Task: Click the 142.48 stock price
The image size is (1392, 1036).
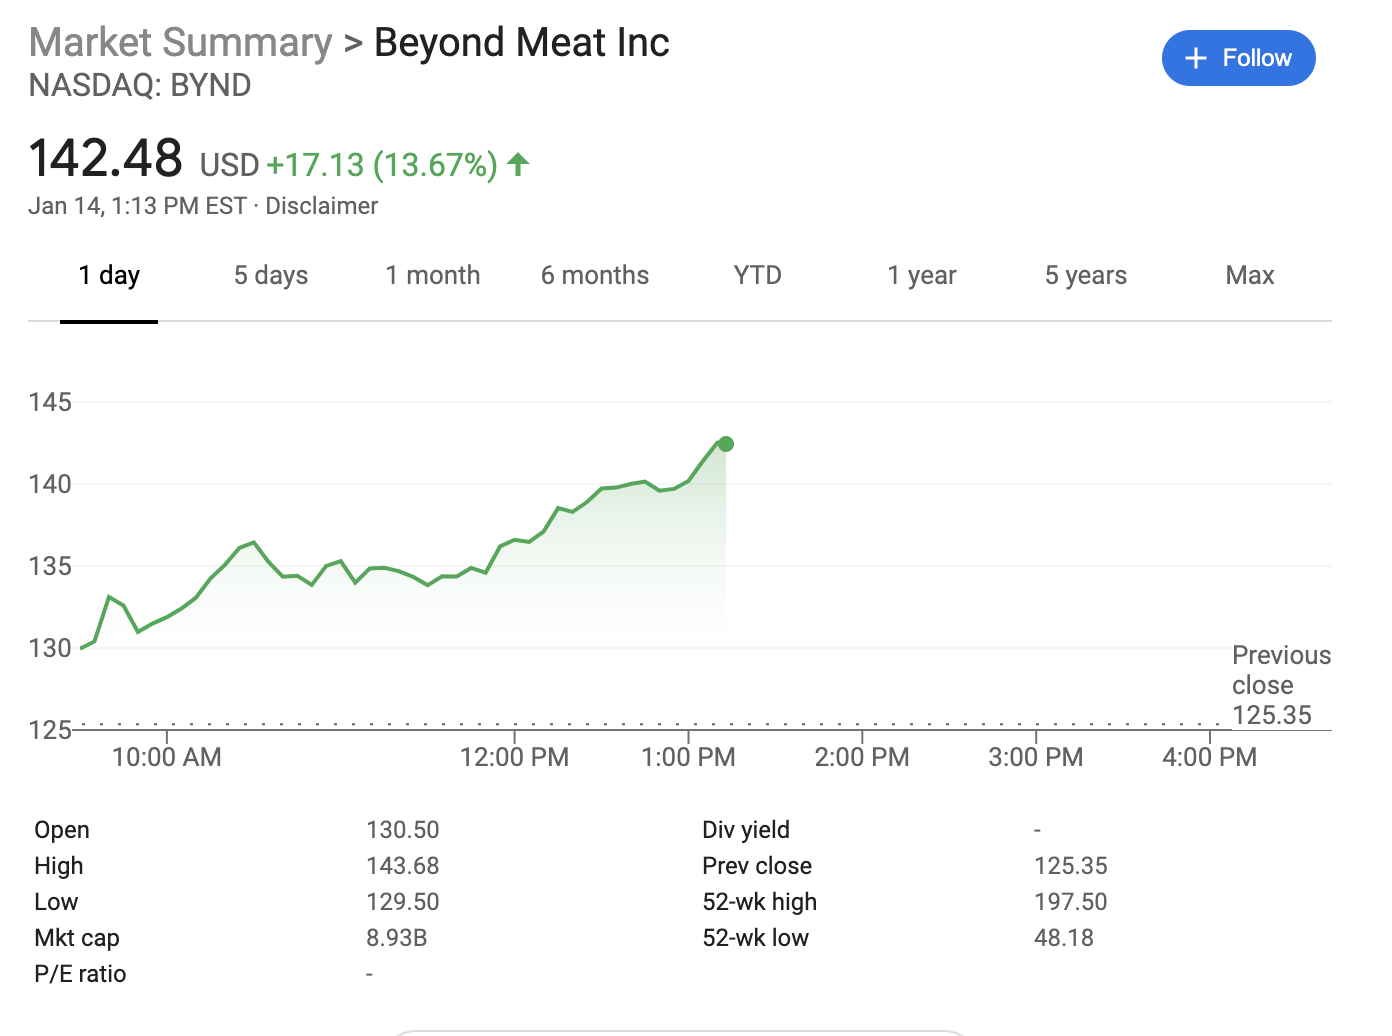Action: coord(105,159)
